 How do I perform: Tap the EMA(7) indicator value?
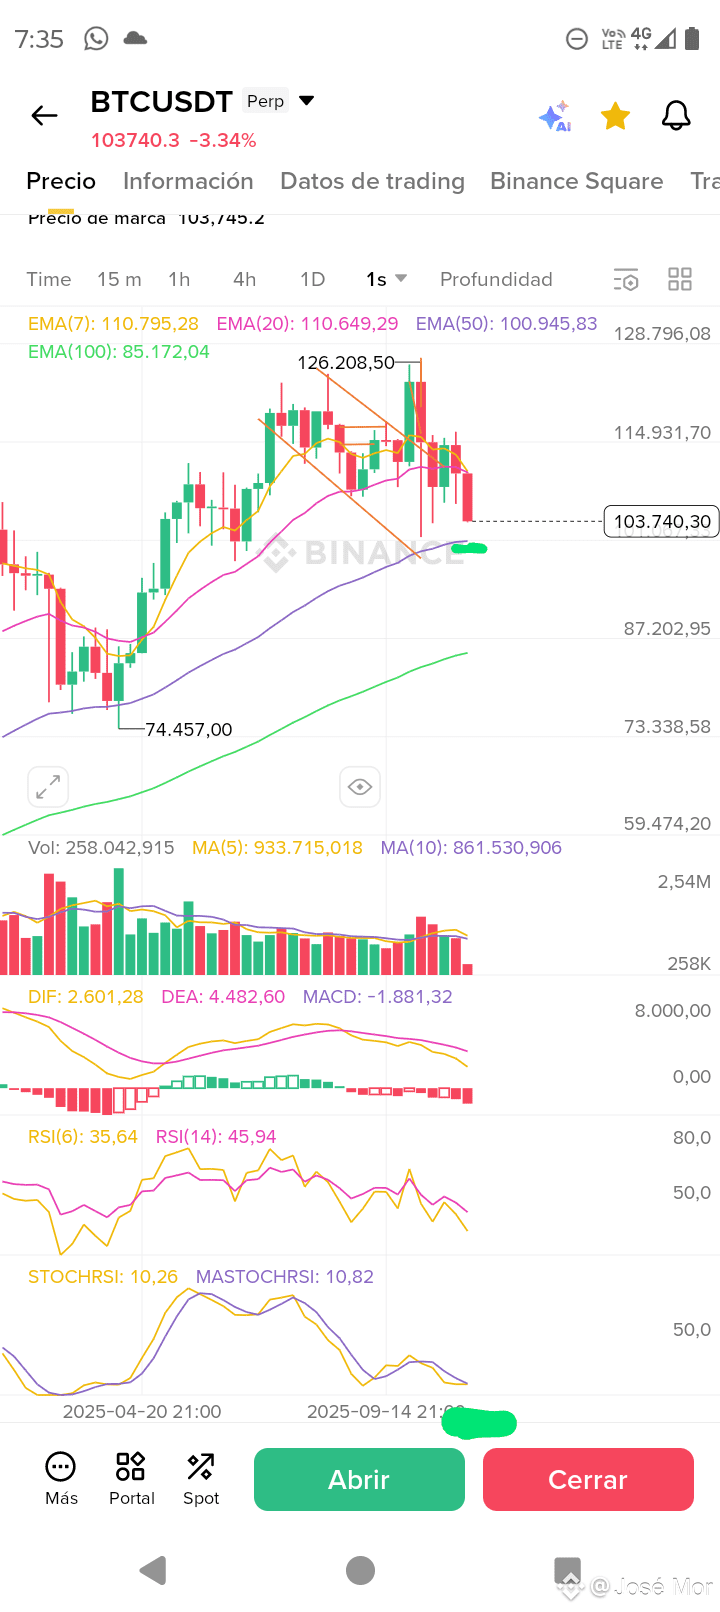click(x=113, y=324)
